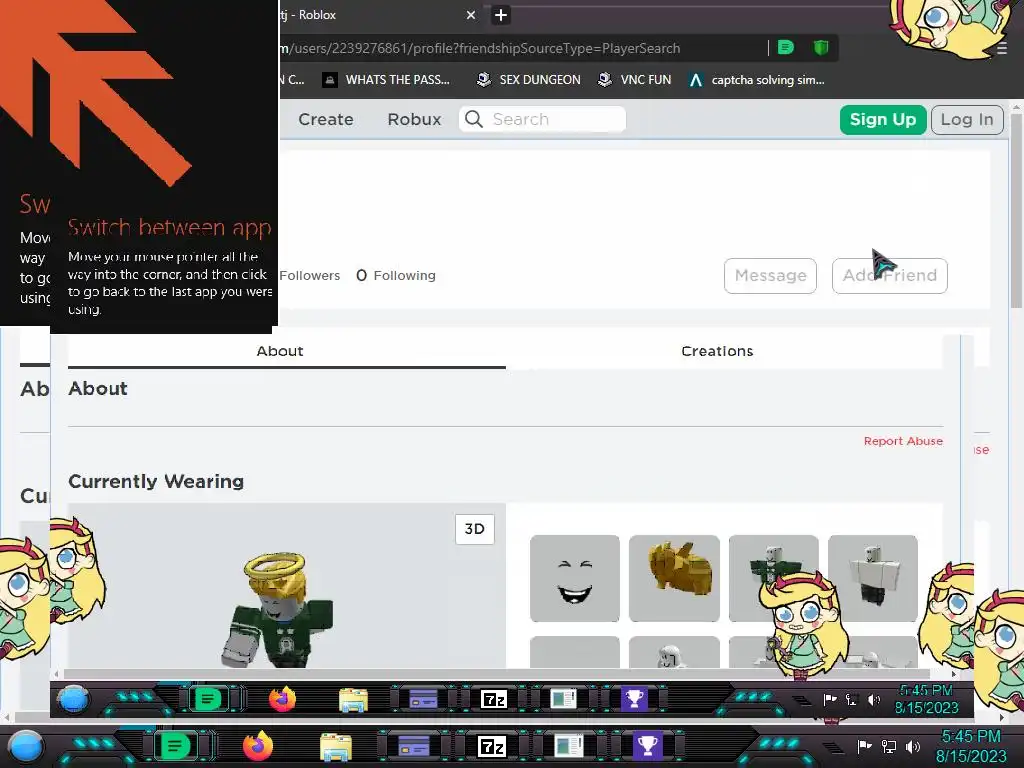
Task: Click the 5:45 PM clock on outer taskbar
Action: pos(970,746)
